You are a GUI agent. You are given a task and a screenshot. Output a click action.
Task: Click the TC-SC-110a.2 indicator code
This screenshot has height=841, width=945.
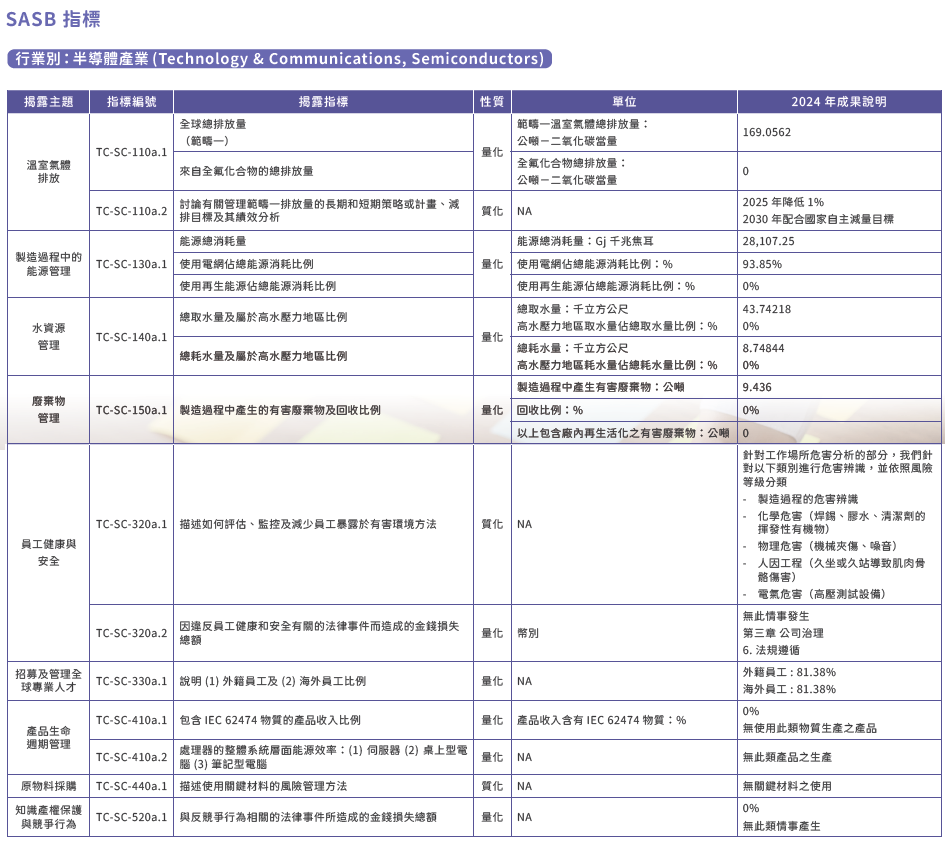point(131,211)
